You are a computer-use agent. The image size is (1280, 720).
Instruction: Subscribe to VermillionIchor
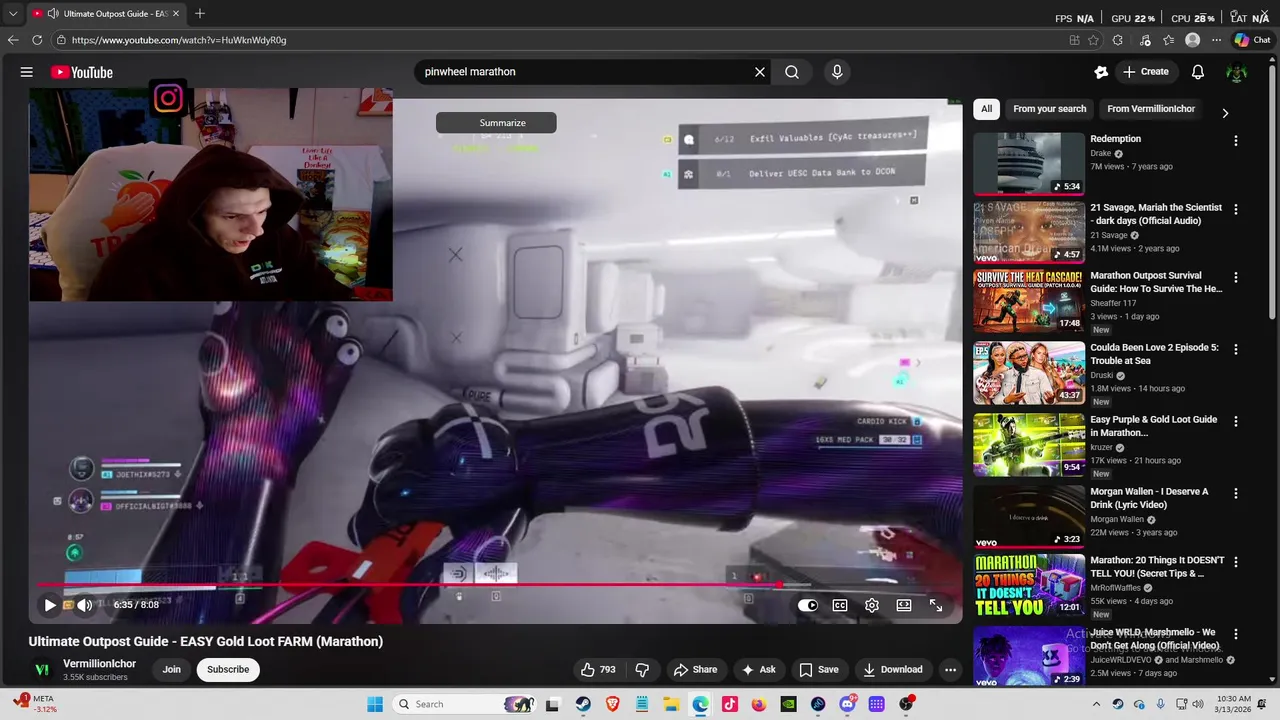coord(228,670)
